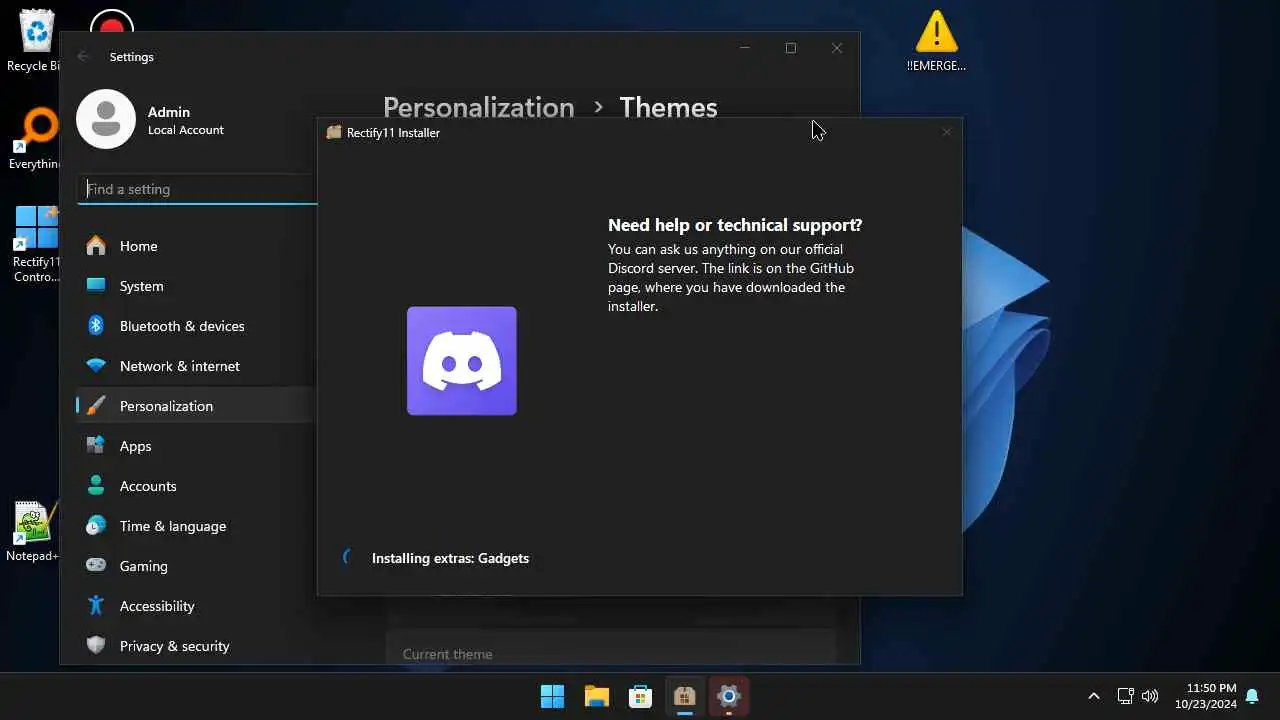1280x720 pixels.
Task: Close the Rectify11 Installer window
Action: [x=946, y=132]
